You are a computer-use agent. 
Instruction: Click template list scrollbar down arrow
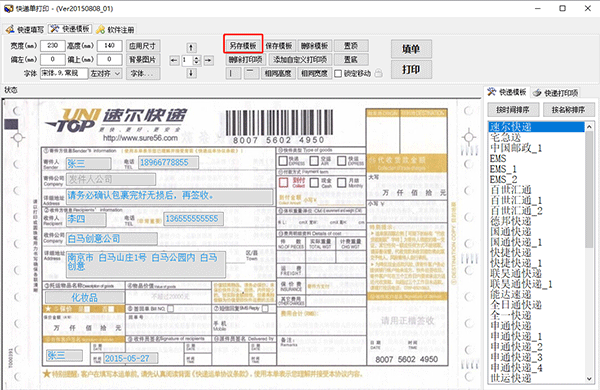[x=589, y=379]
